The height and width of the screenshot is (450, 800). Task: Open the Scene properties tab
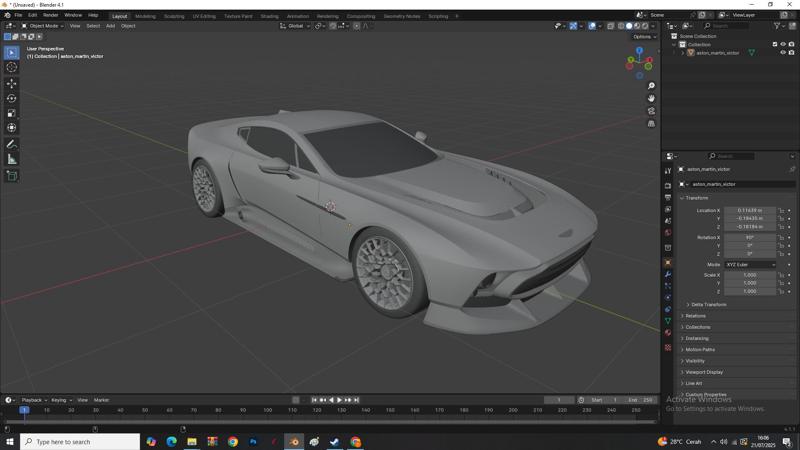click(x=668, y=221)
